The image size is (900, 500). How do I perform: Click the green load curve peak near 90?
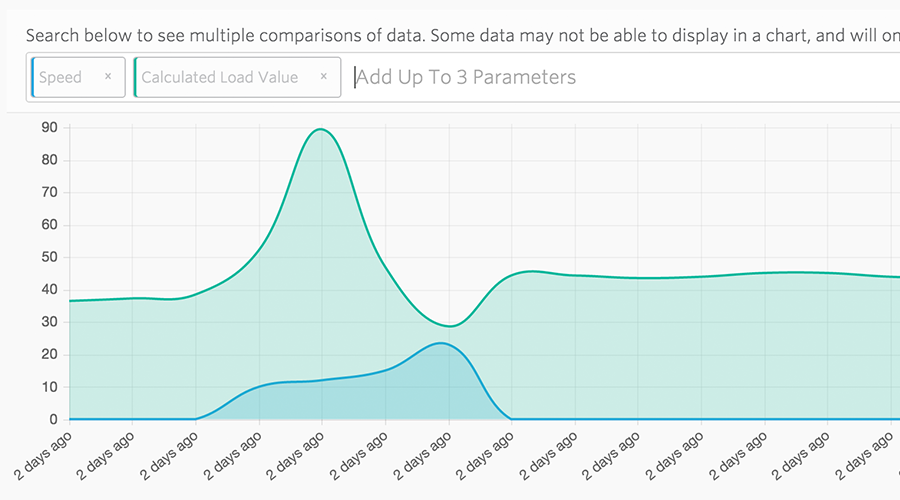click(x=320, y=129)
